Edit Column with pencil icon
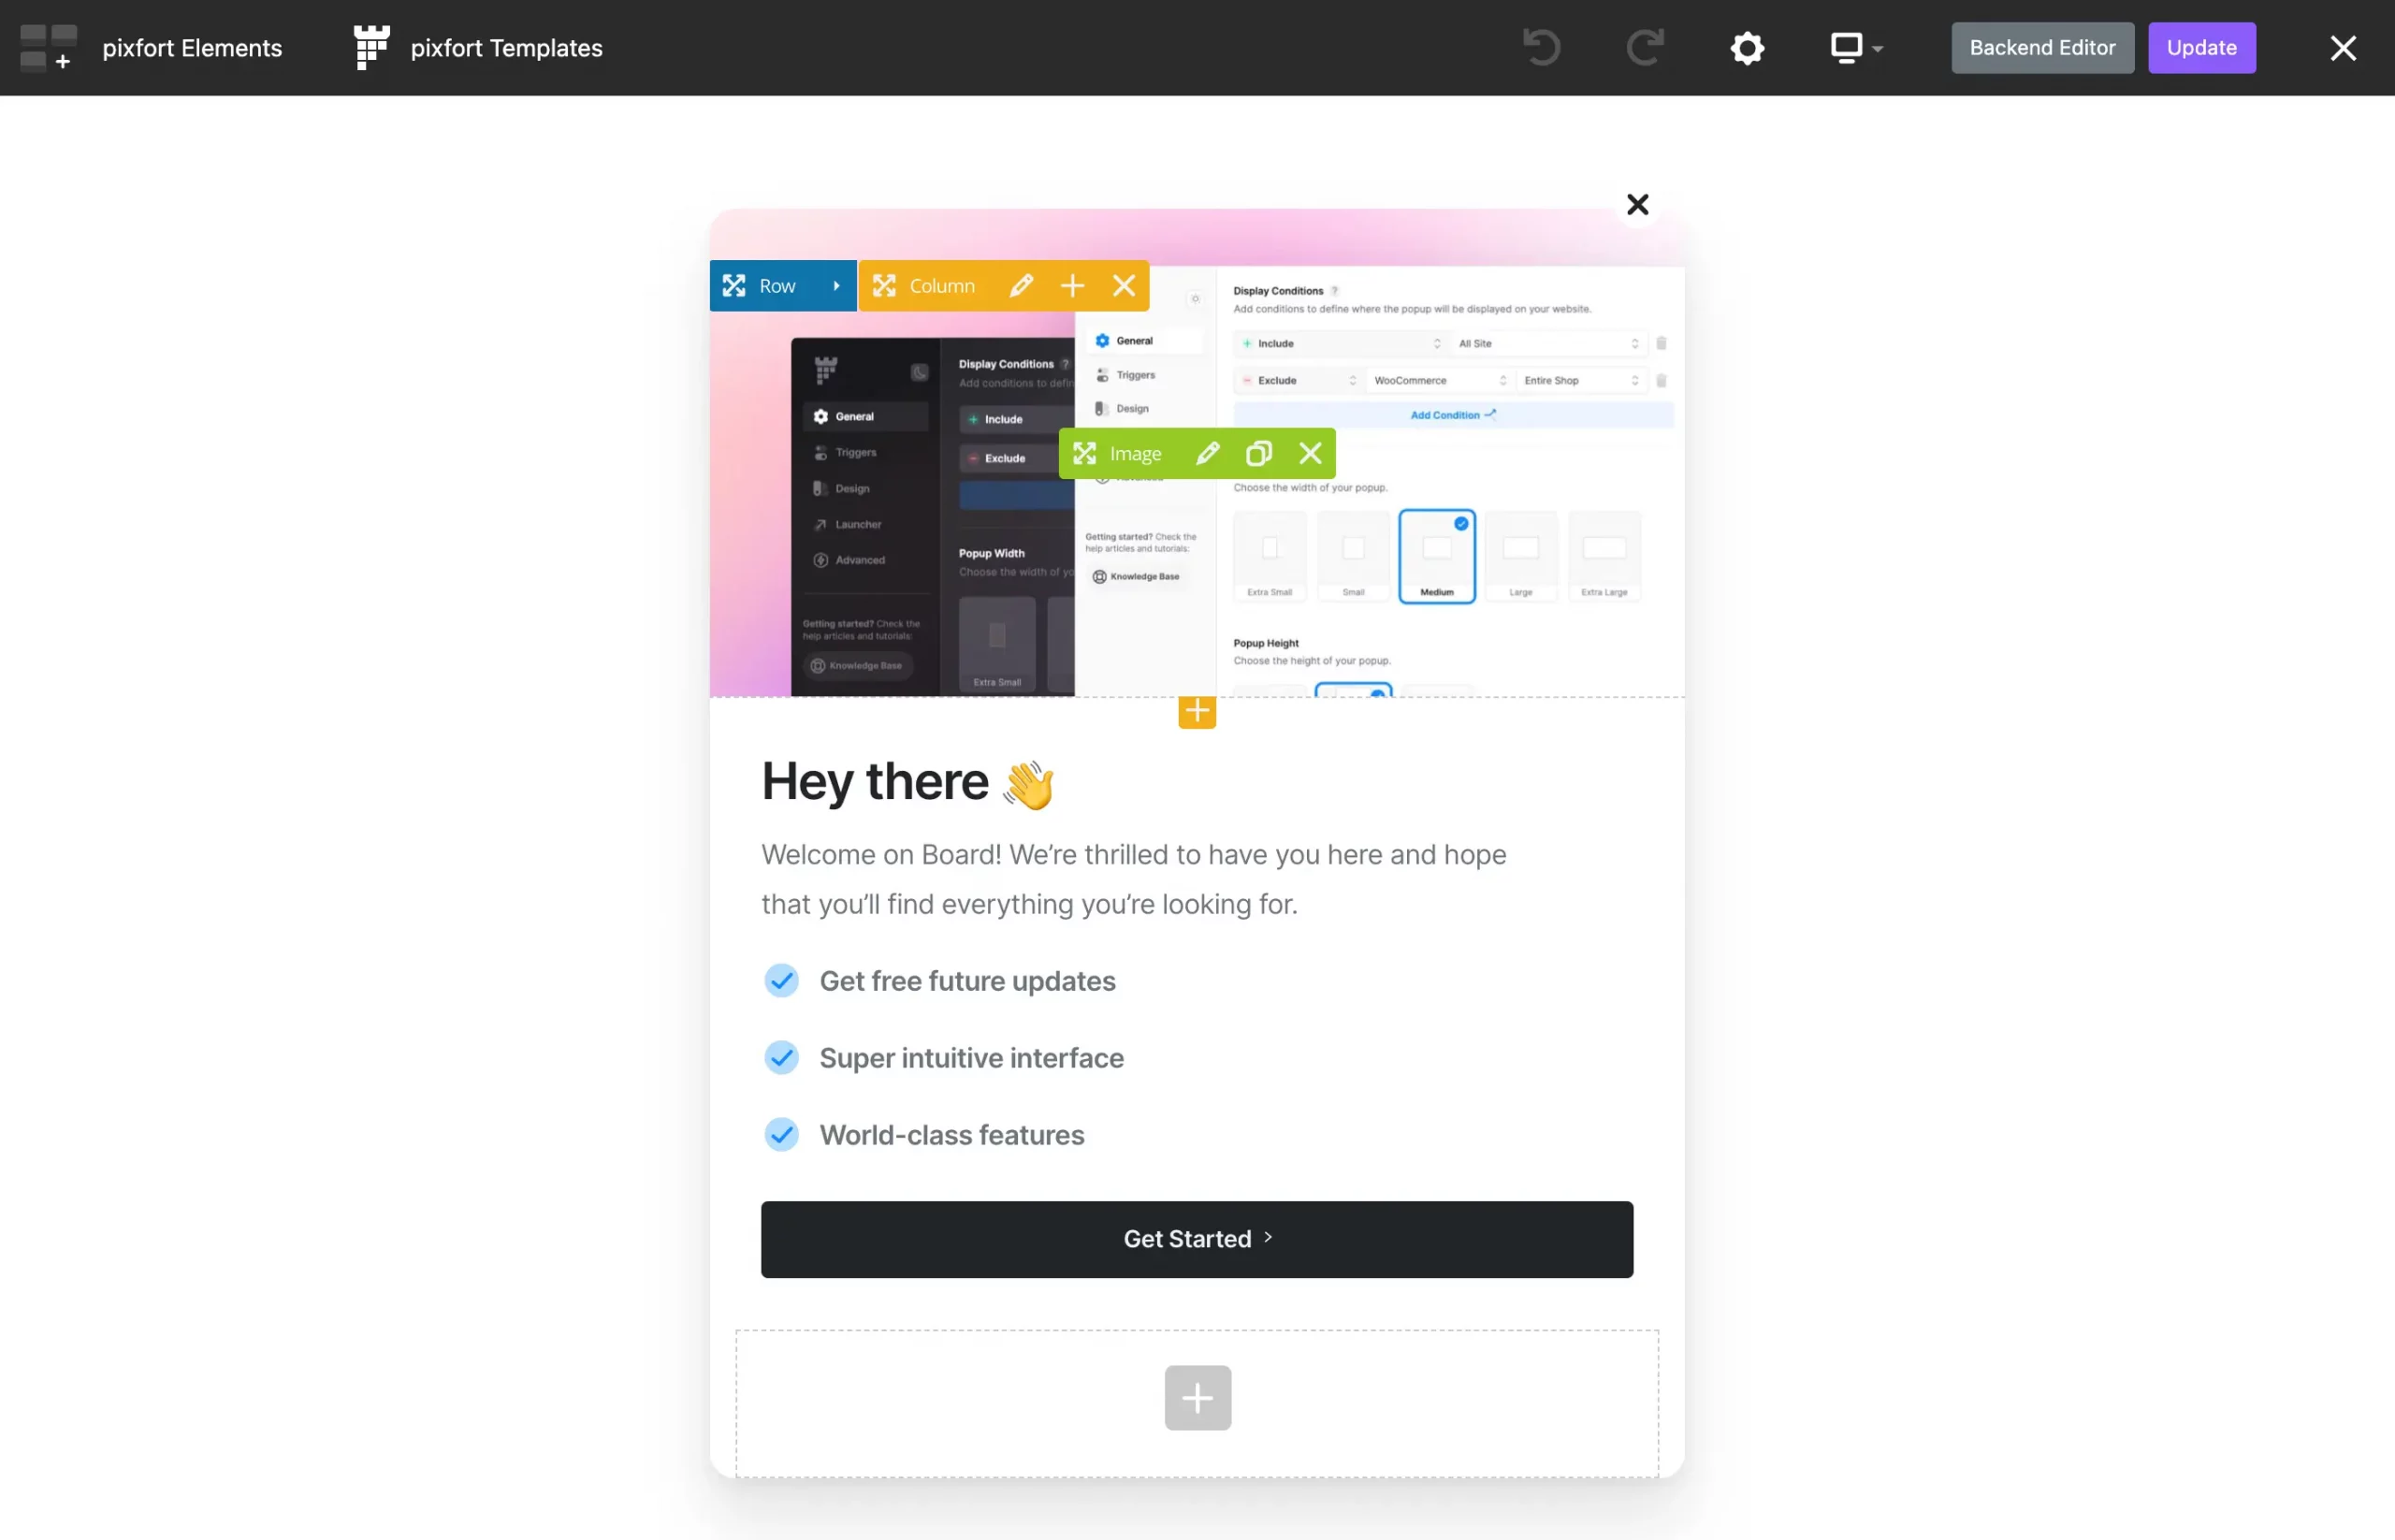 pos(1021,286)
